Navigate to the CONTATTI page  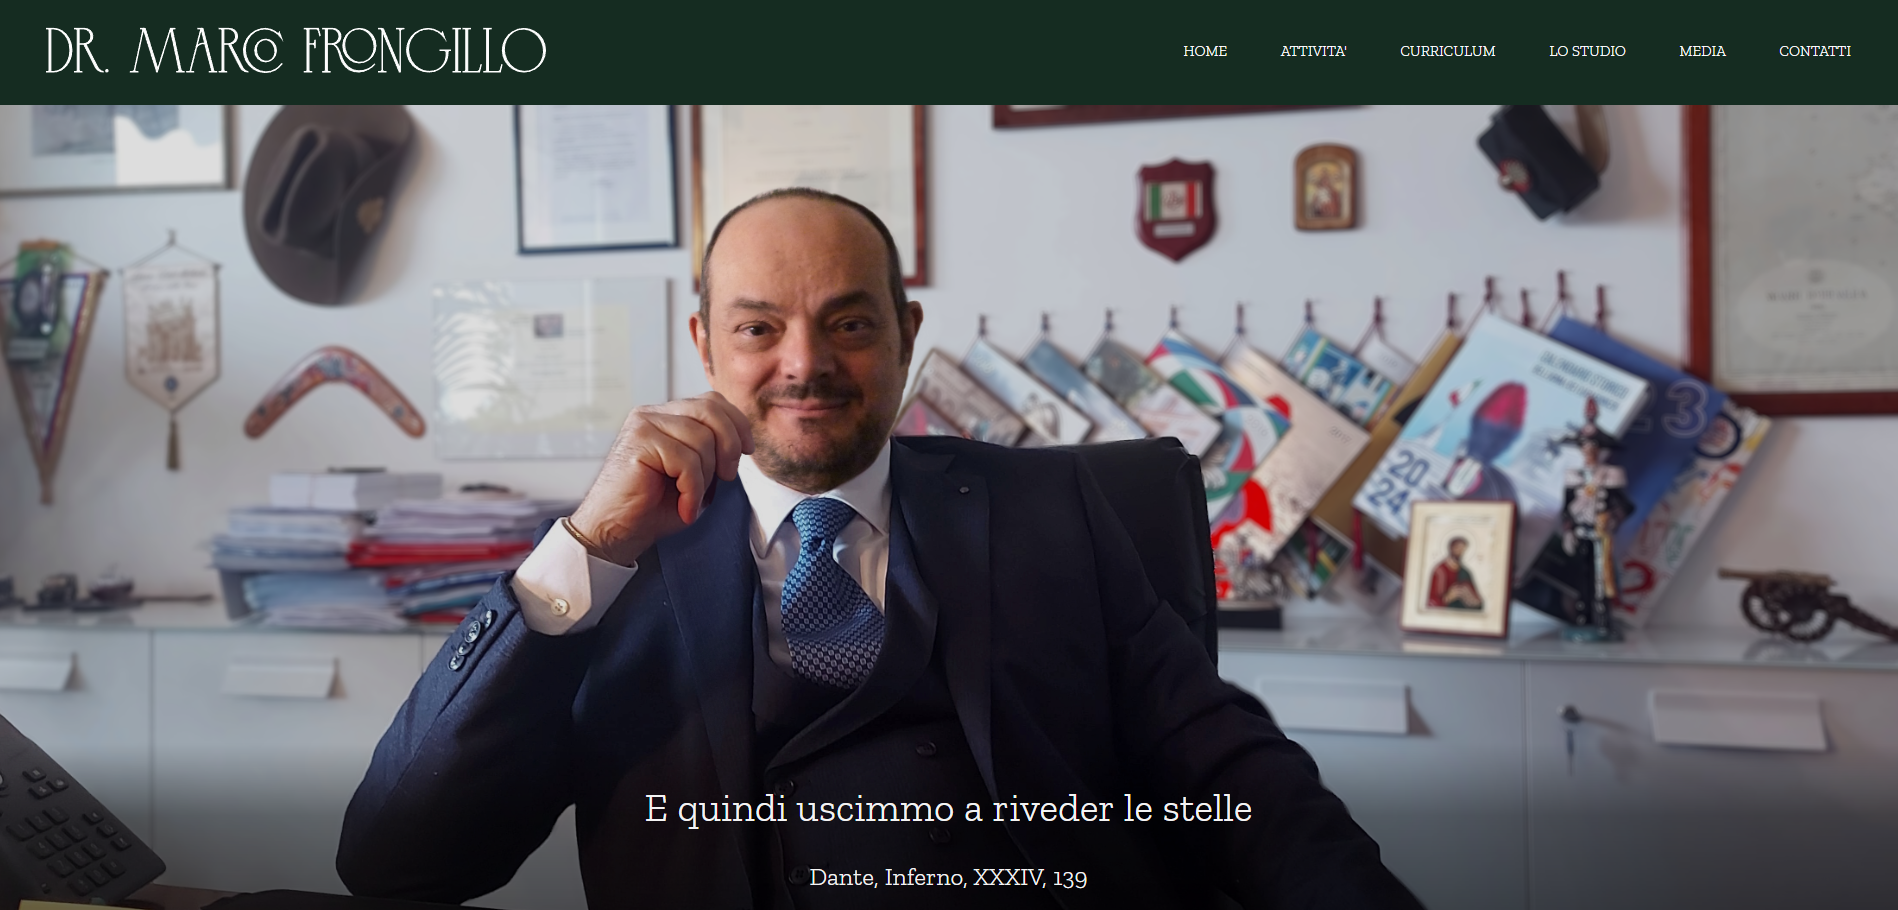pos(1814,51)
